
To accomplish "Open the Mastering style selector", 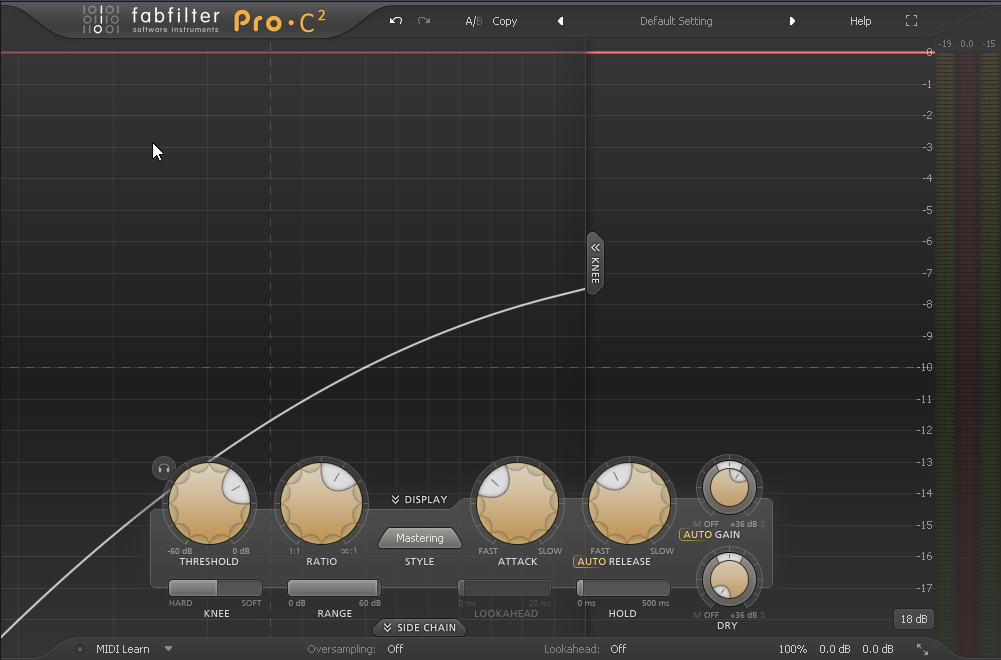I will pos(419,538).
